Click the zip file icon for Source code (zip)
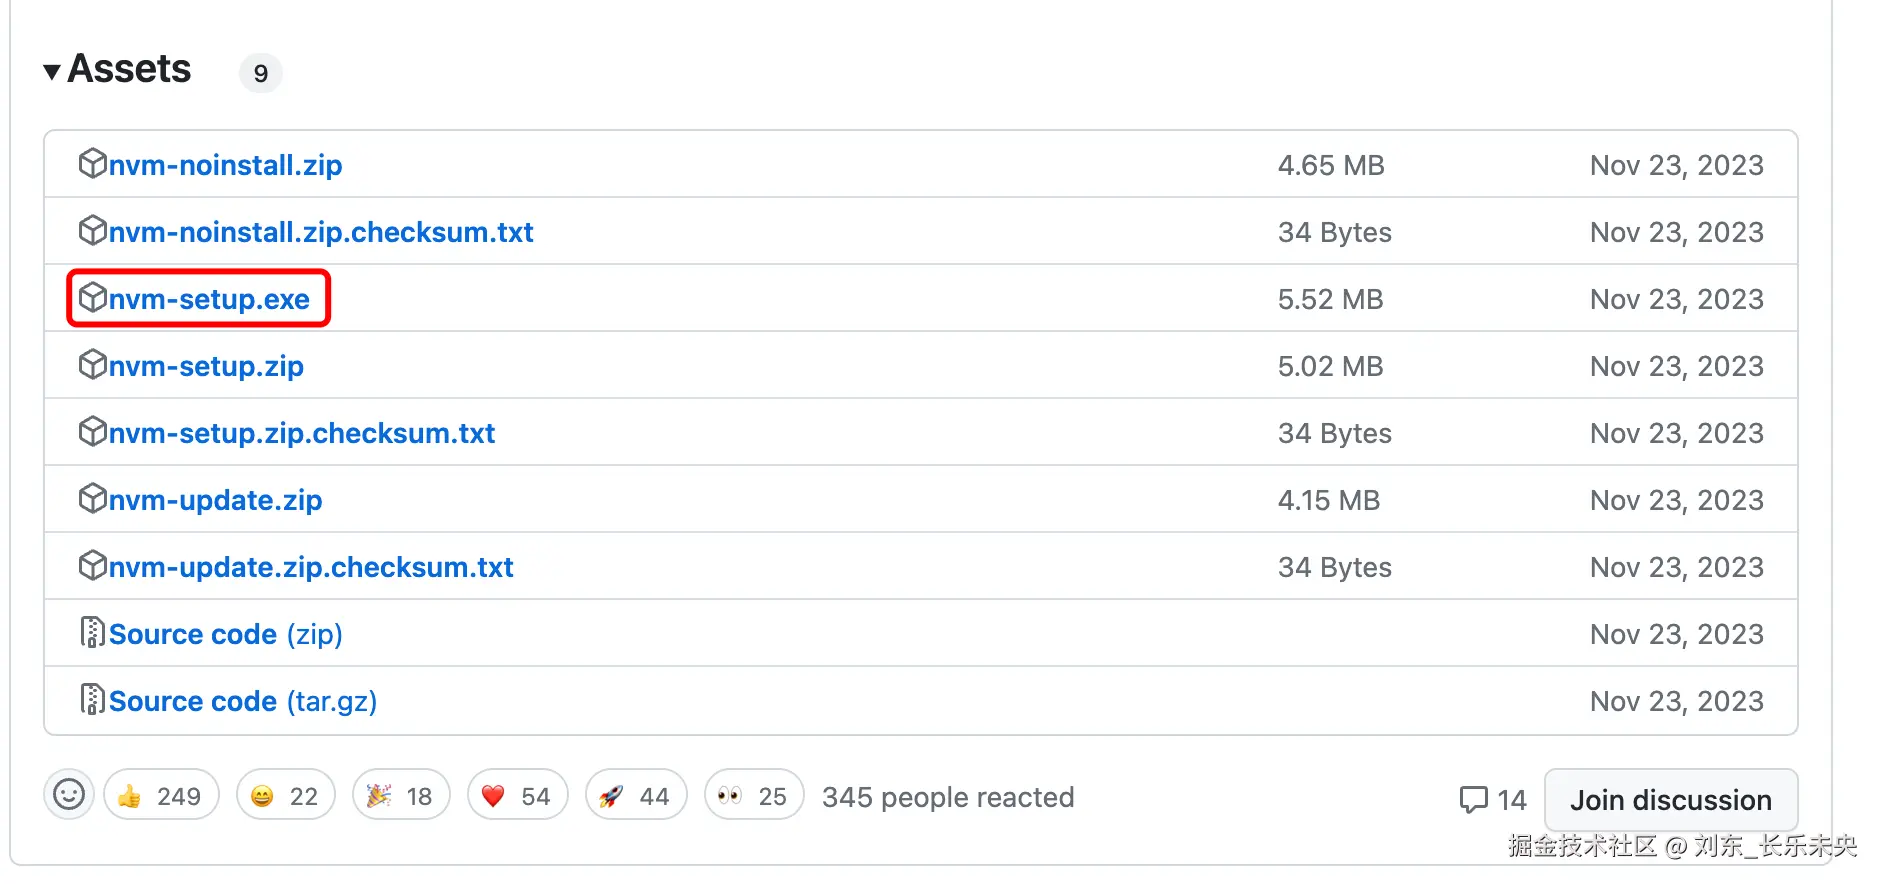Image resolution: width=1882 pixels, height=884 pixels. (x=92, y=633)
